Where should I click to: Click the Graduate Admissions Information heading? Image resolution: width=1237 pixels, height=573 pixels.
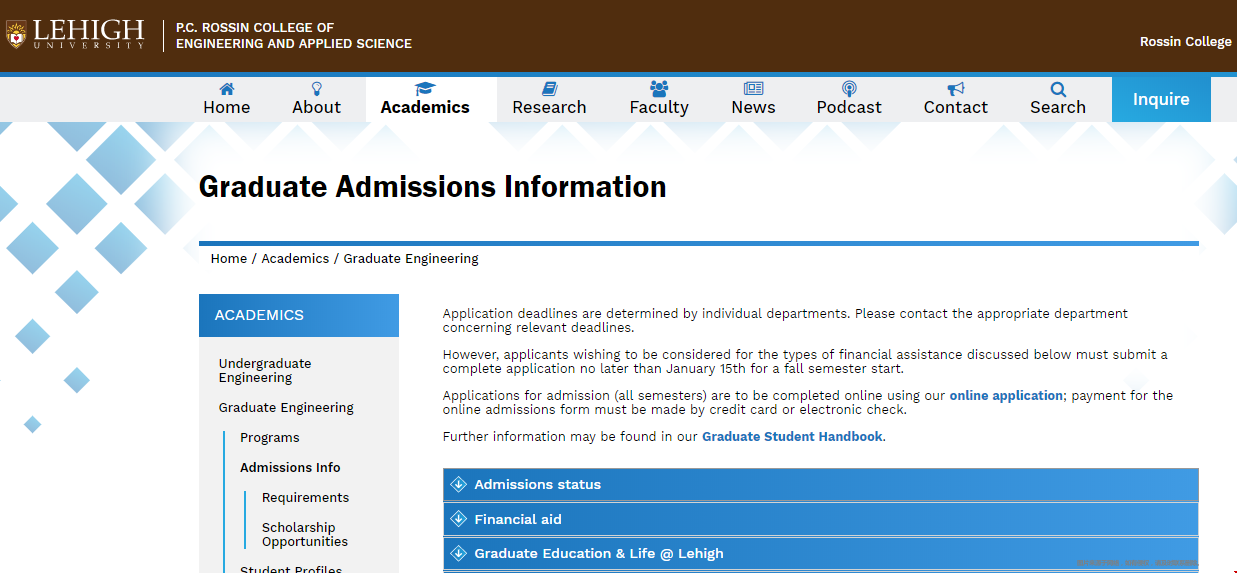433,187
